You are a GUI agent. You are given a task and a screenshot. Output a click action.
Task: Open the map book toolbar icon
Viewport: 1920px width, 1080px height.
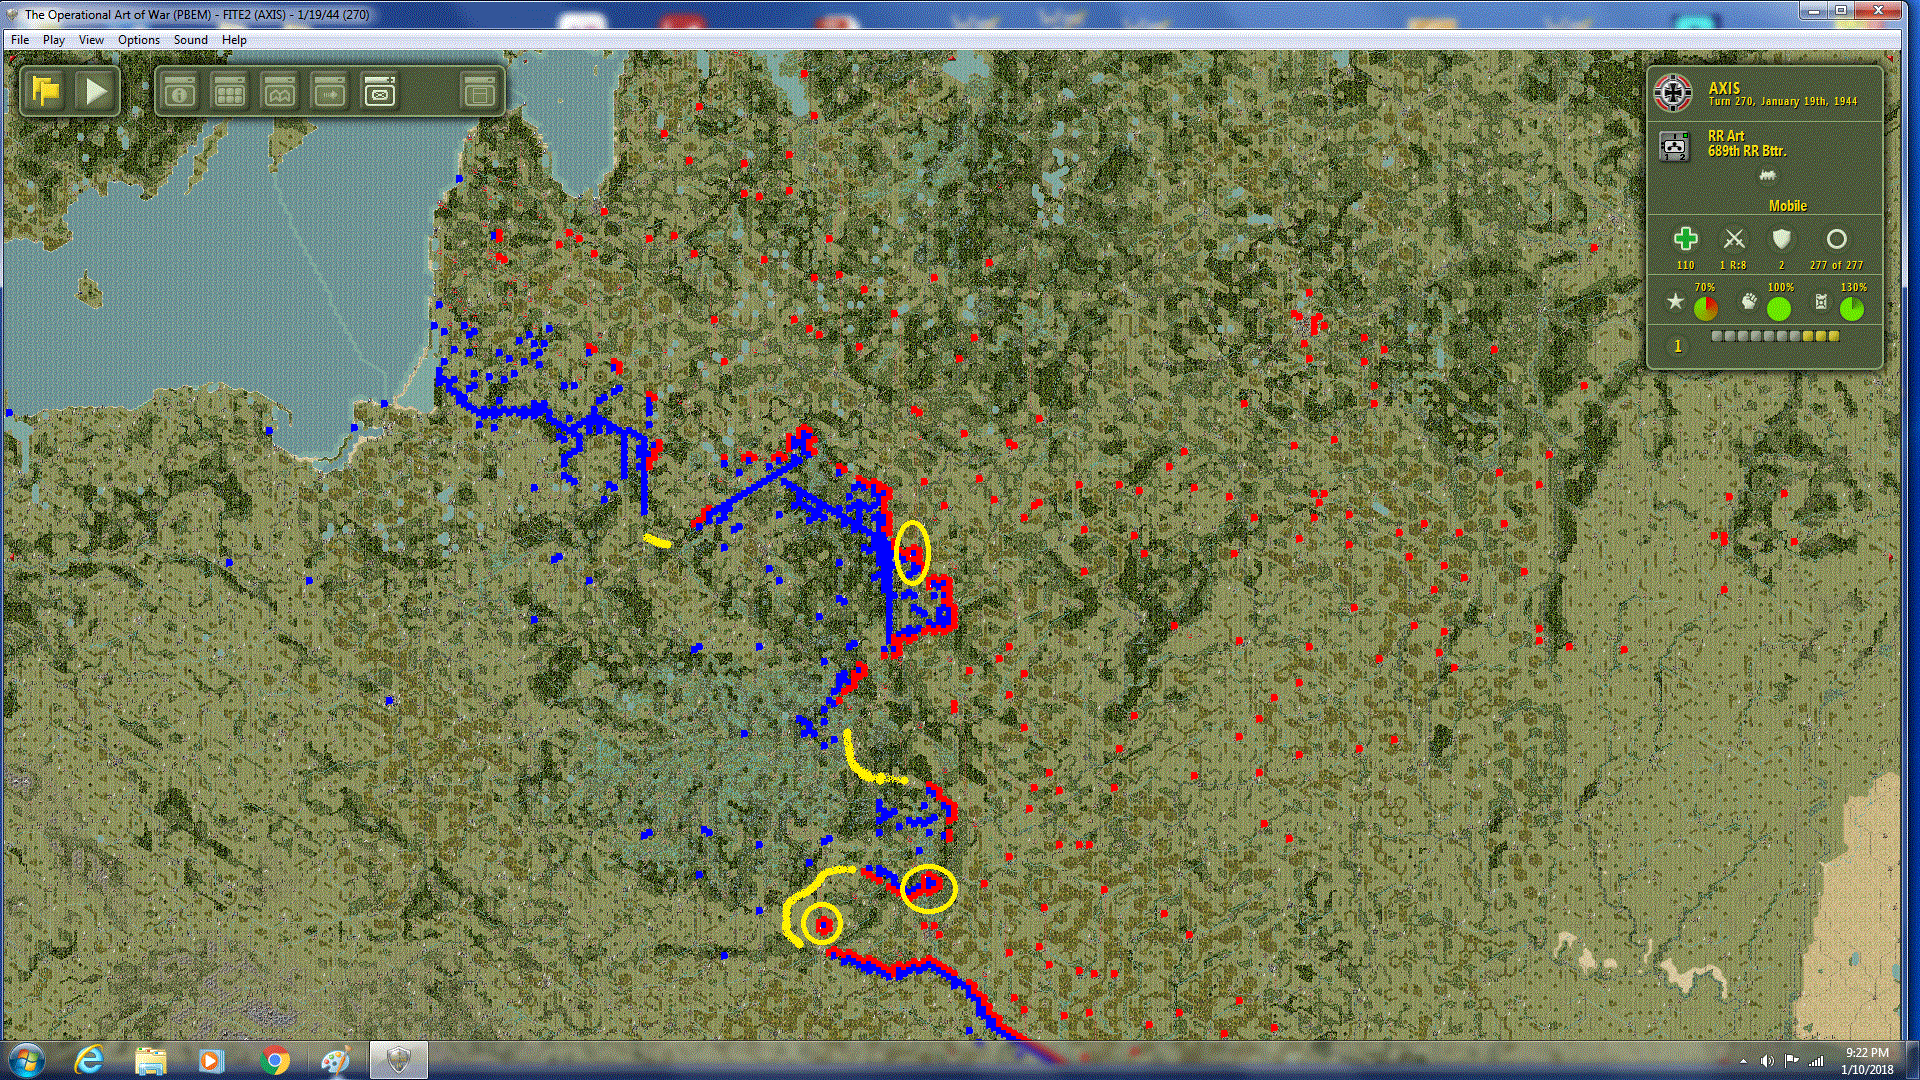280,92
